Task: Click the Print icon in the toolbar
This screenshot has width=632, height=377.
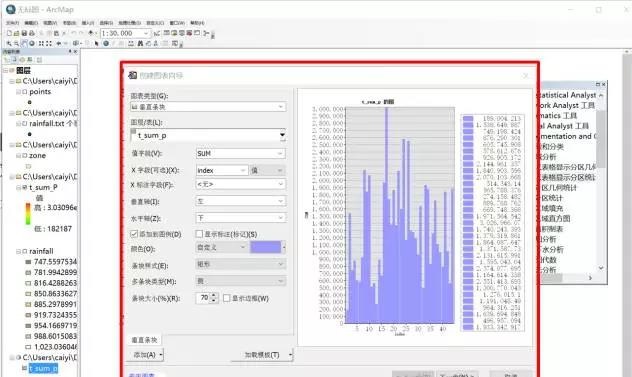Action: coord(31,33)
